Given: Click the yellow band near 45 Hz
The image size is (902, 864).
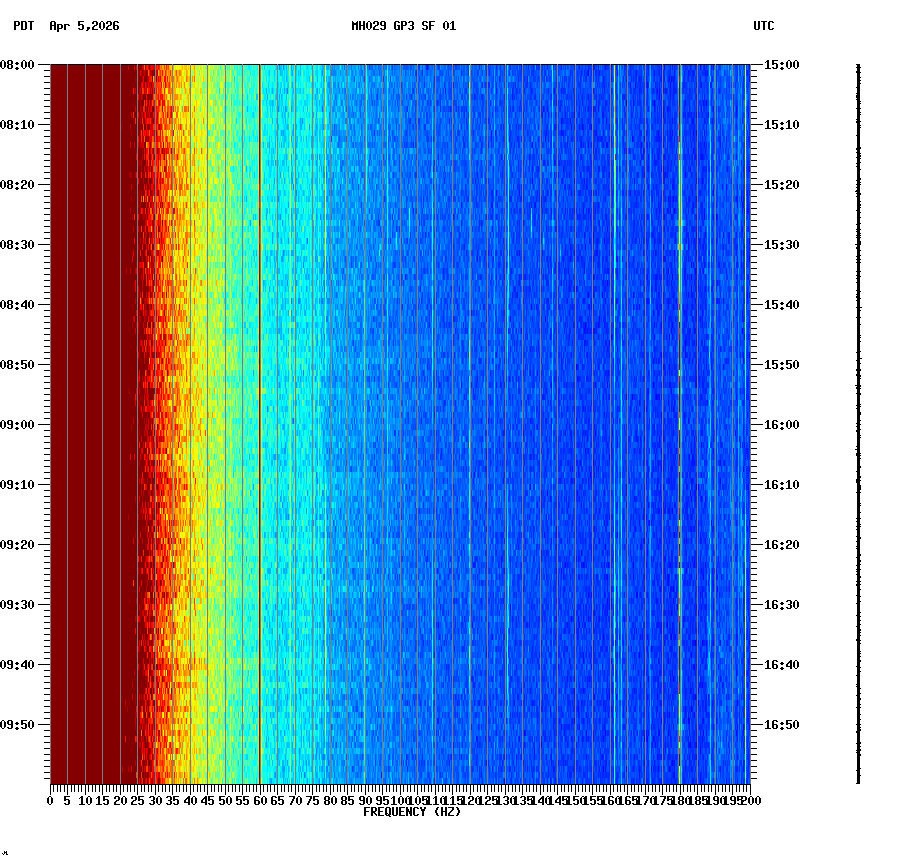Looking at the screenshot, I should 207,400.
